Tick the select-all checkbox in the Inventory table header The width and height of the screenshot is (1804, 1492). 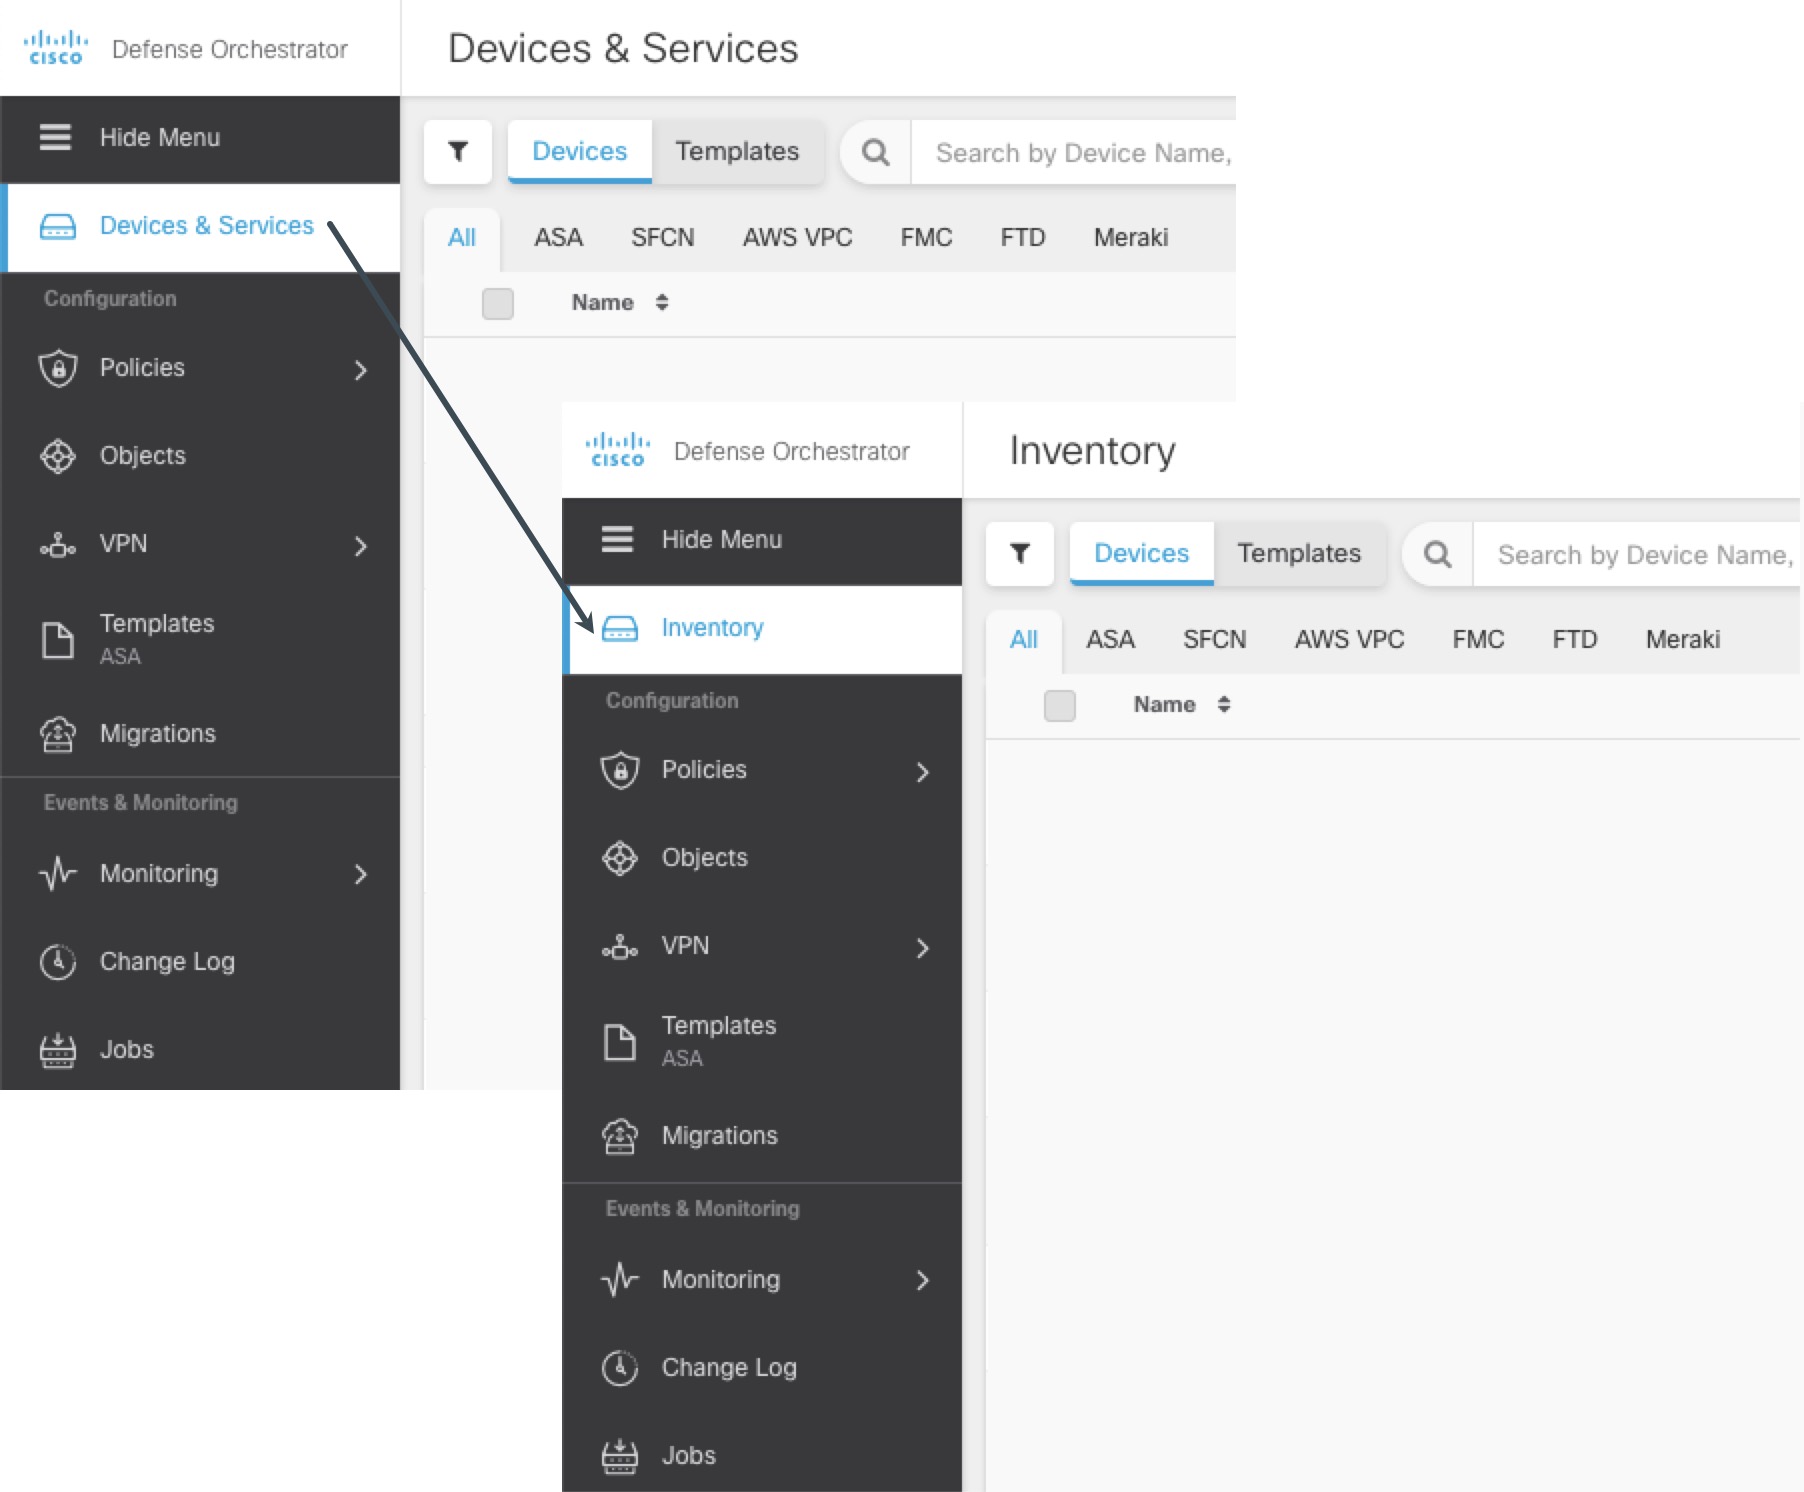pyautogui.click(x=1059, y=705)
